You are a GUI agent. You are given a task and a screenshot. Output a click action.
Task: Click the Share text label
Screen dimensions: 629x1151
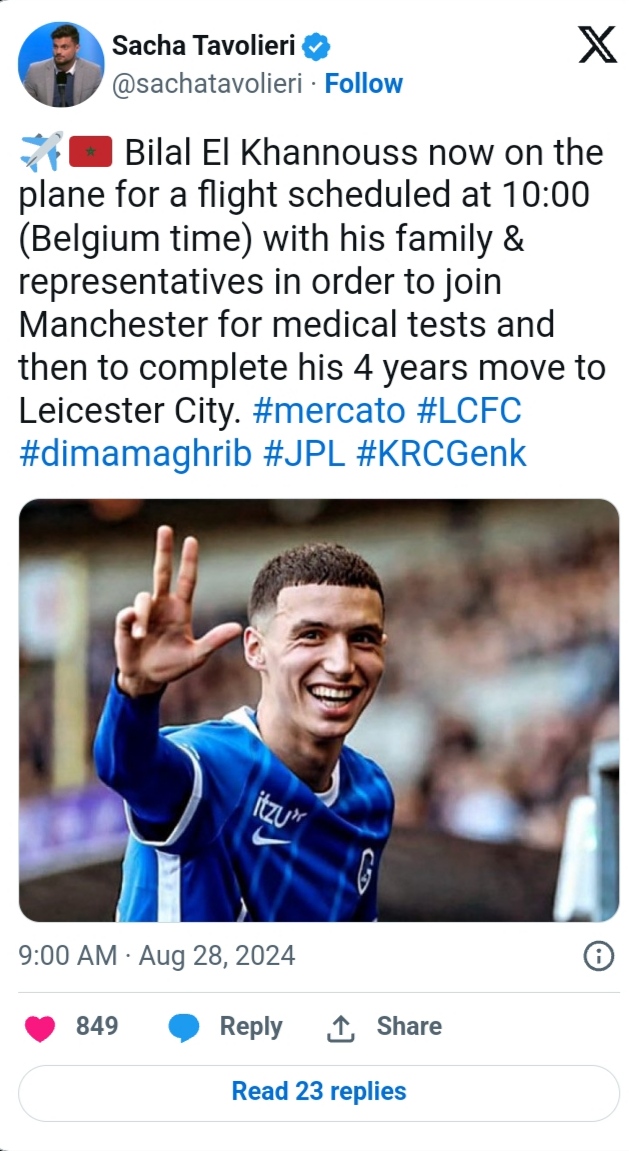[x=409, y=1027]
